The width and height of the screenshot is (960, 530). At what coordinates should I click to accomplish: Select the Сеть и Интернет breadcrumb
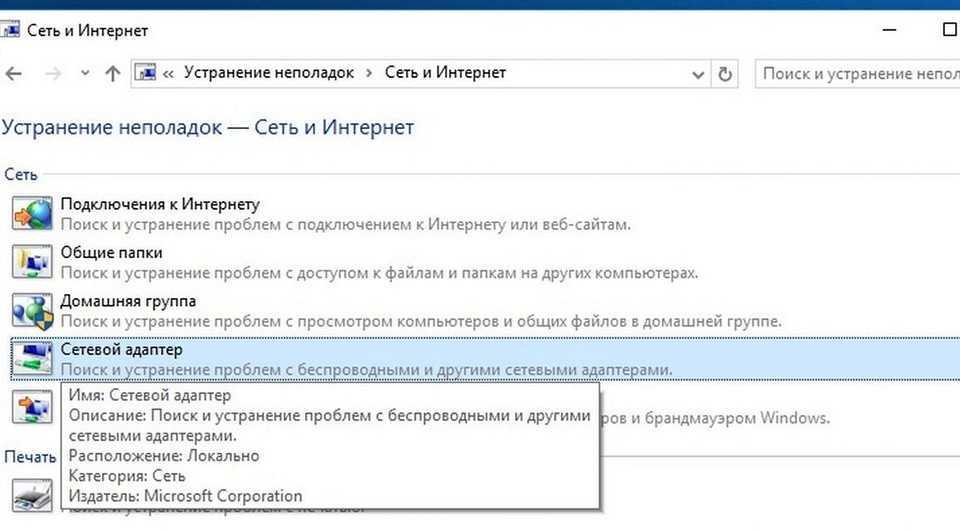[445, 73]
